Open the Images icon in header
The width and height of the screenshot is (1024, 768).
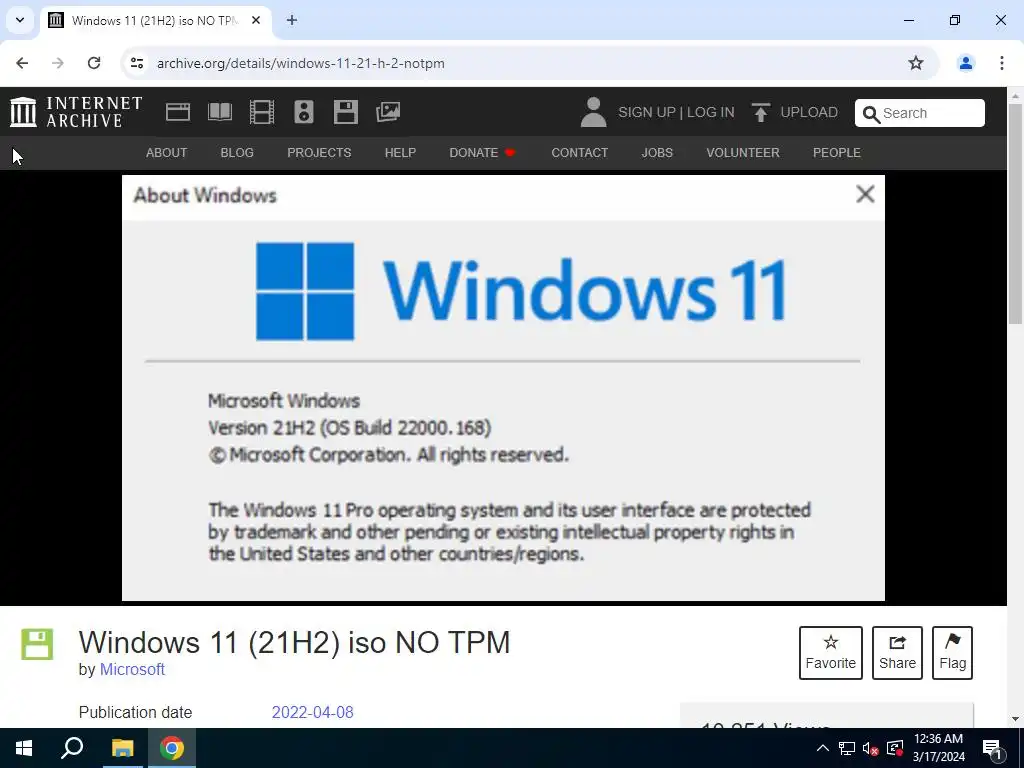[388, 112]
